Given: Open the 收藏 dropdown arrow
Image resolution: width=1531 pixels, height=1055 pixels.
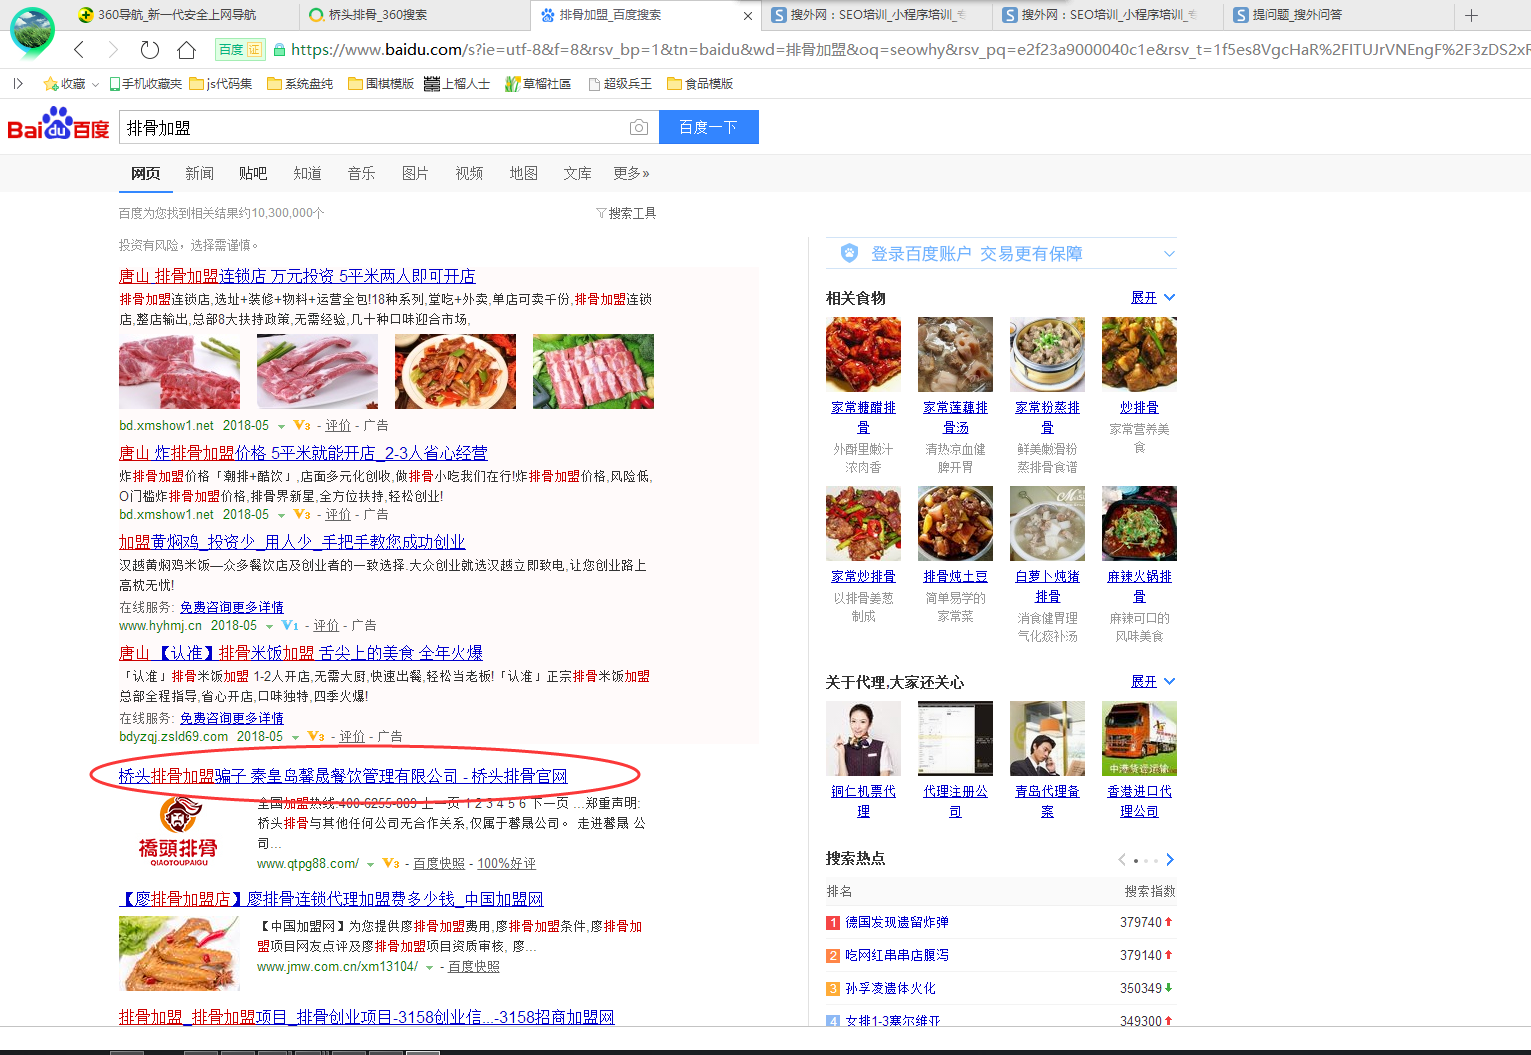Looking at the screenshot, I should click(95, 85).
